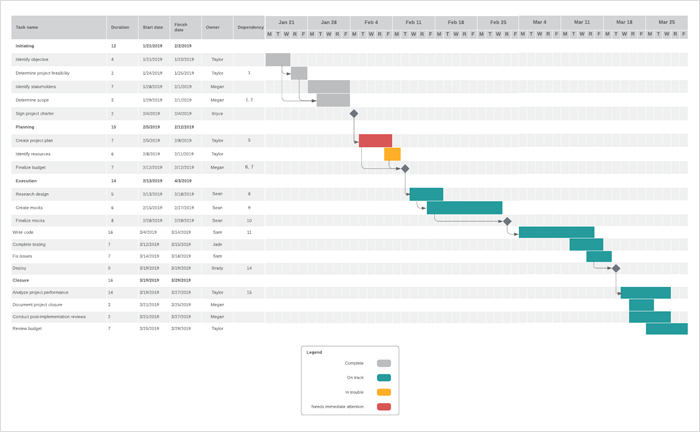The height and width of the screenshot is (432, 700).
Task: Click the teal On track legend swatch
Action: point(384,378)
